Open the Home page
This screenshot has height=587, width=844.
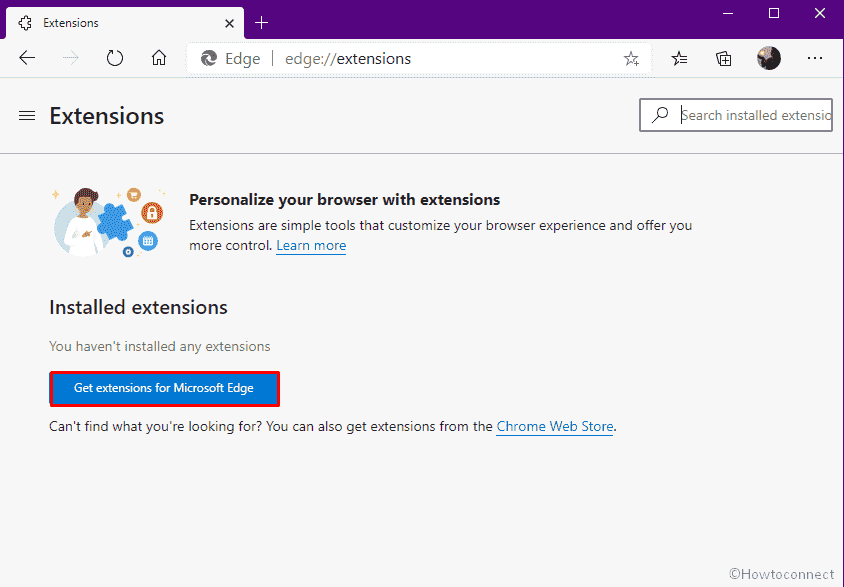159,58
